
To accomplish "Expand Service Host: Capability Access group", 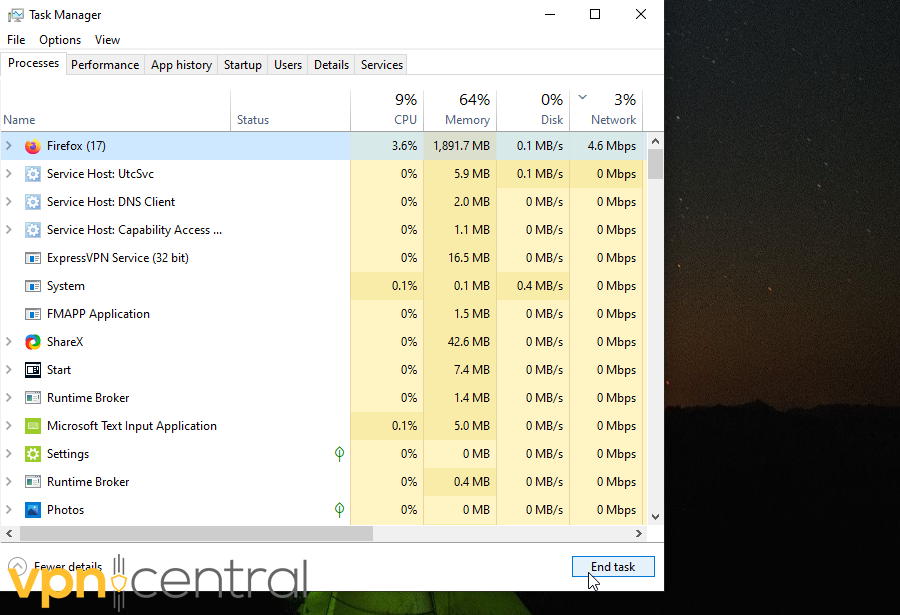I will pyautogui.click(x=9, y=230).
